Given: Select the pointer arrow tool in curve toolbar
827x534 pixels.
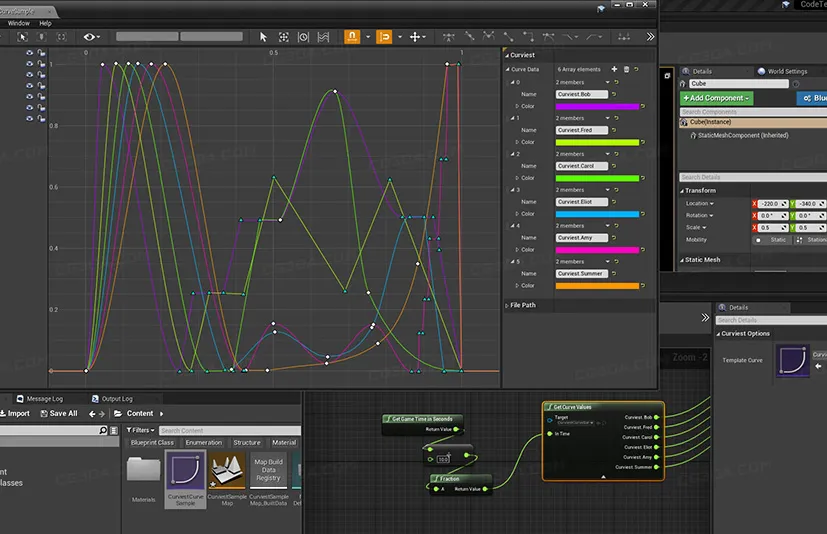Looking at the screenshot, I should [263, 36].
